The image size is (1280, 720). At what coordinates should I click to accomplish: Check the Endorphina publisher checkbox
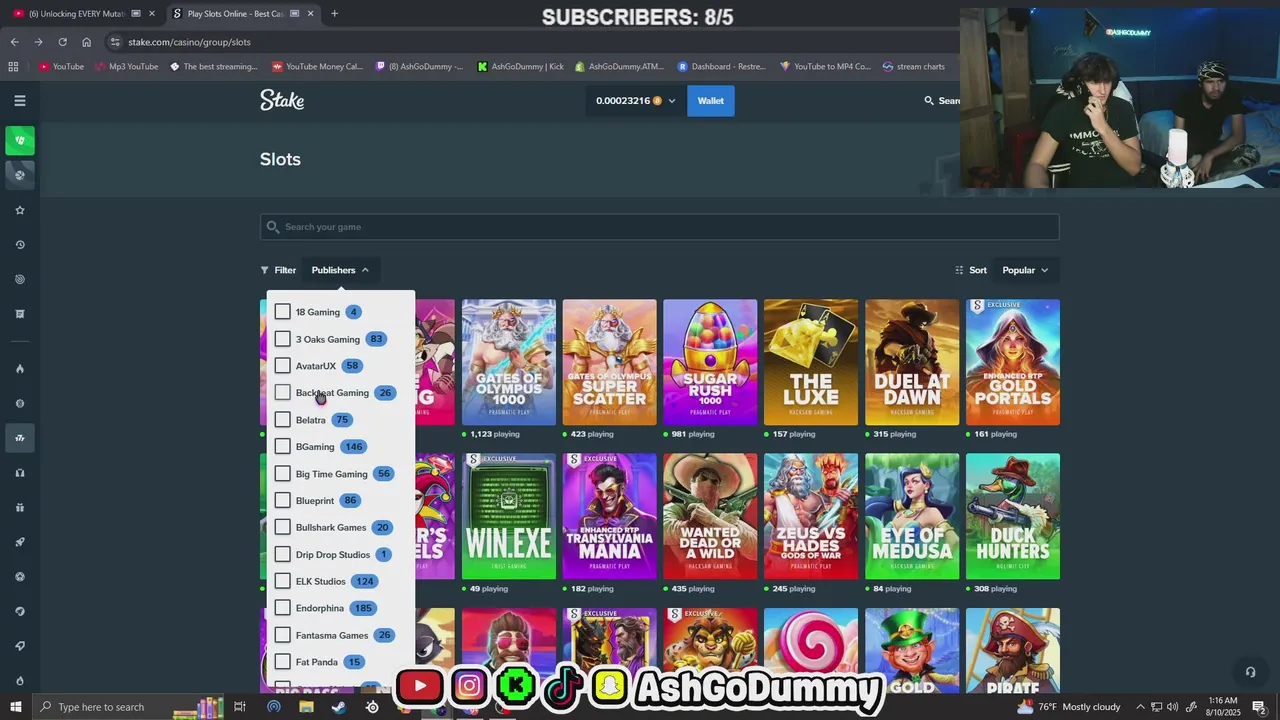tap(282, 608)
